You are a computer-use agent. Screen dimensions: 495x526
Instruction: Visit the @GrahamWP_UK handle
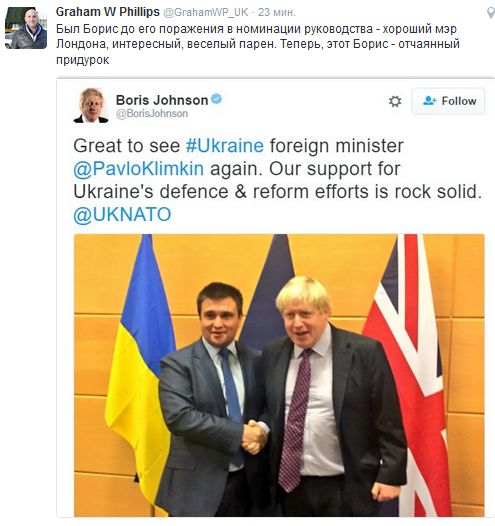click(x=206, y=12)
